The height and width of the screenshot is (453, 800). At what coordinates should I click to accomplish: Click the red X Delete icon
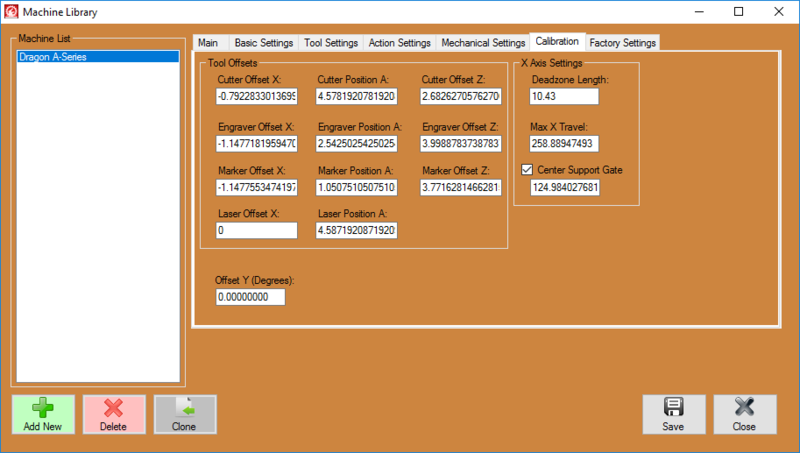113,408
